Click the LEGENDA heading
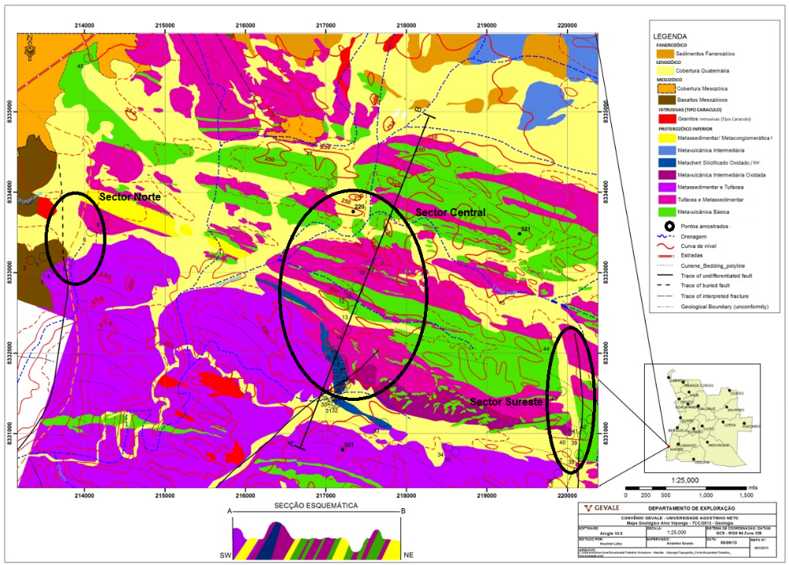Image resolution: width=789 pixels, height=565 pixels. pyautogui.click(x=669, y=35)
